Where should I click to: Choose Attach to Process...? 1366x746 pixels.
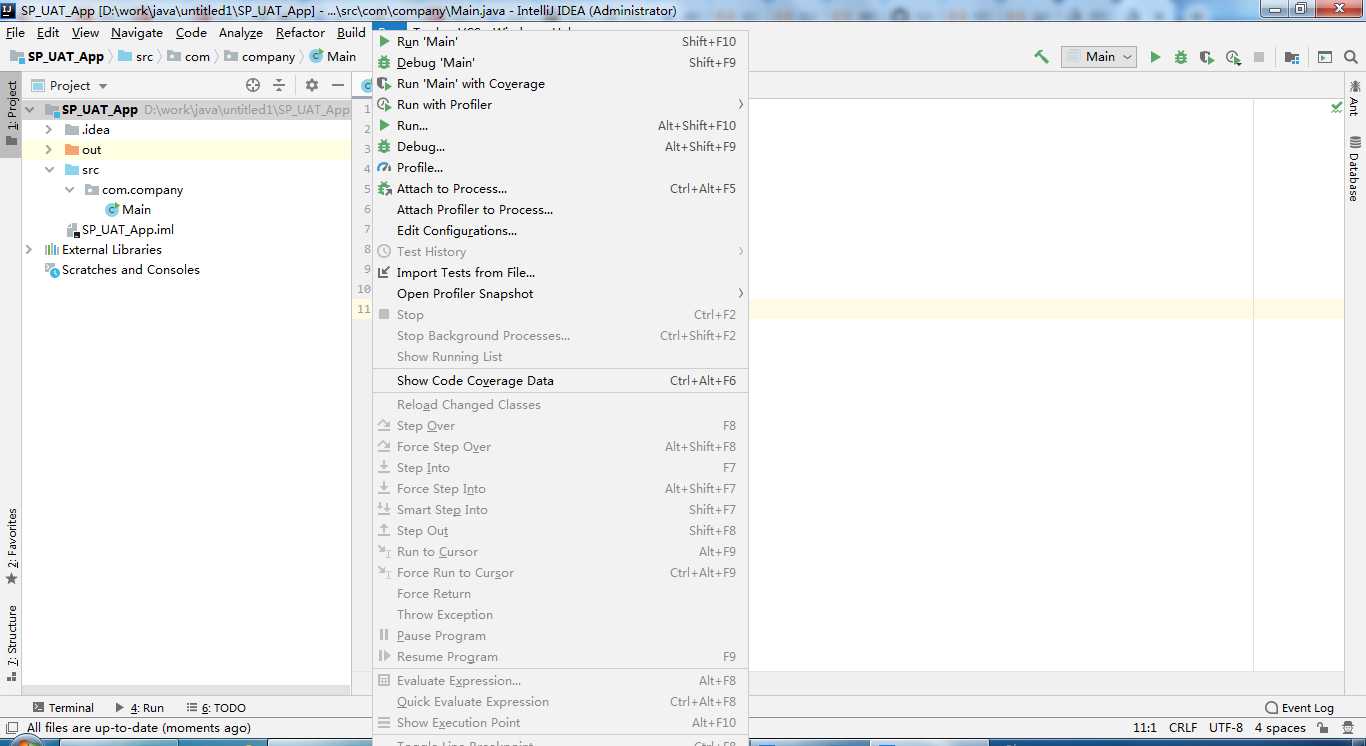pyautogui.click(x=560, y=188)
